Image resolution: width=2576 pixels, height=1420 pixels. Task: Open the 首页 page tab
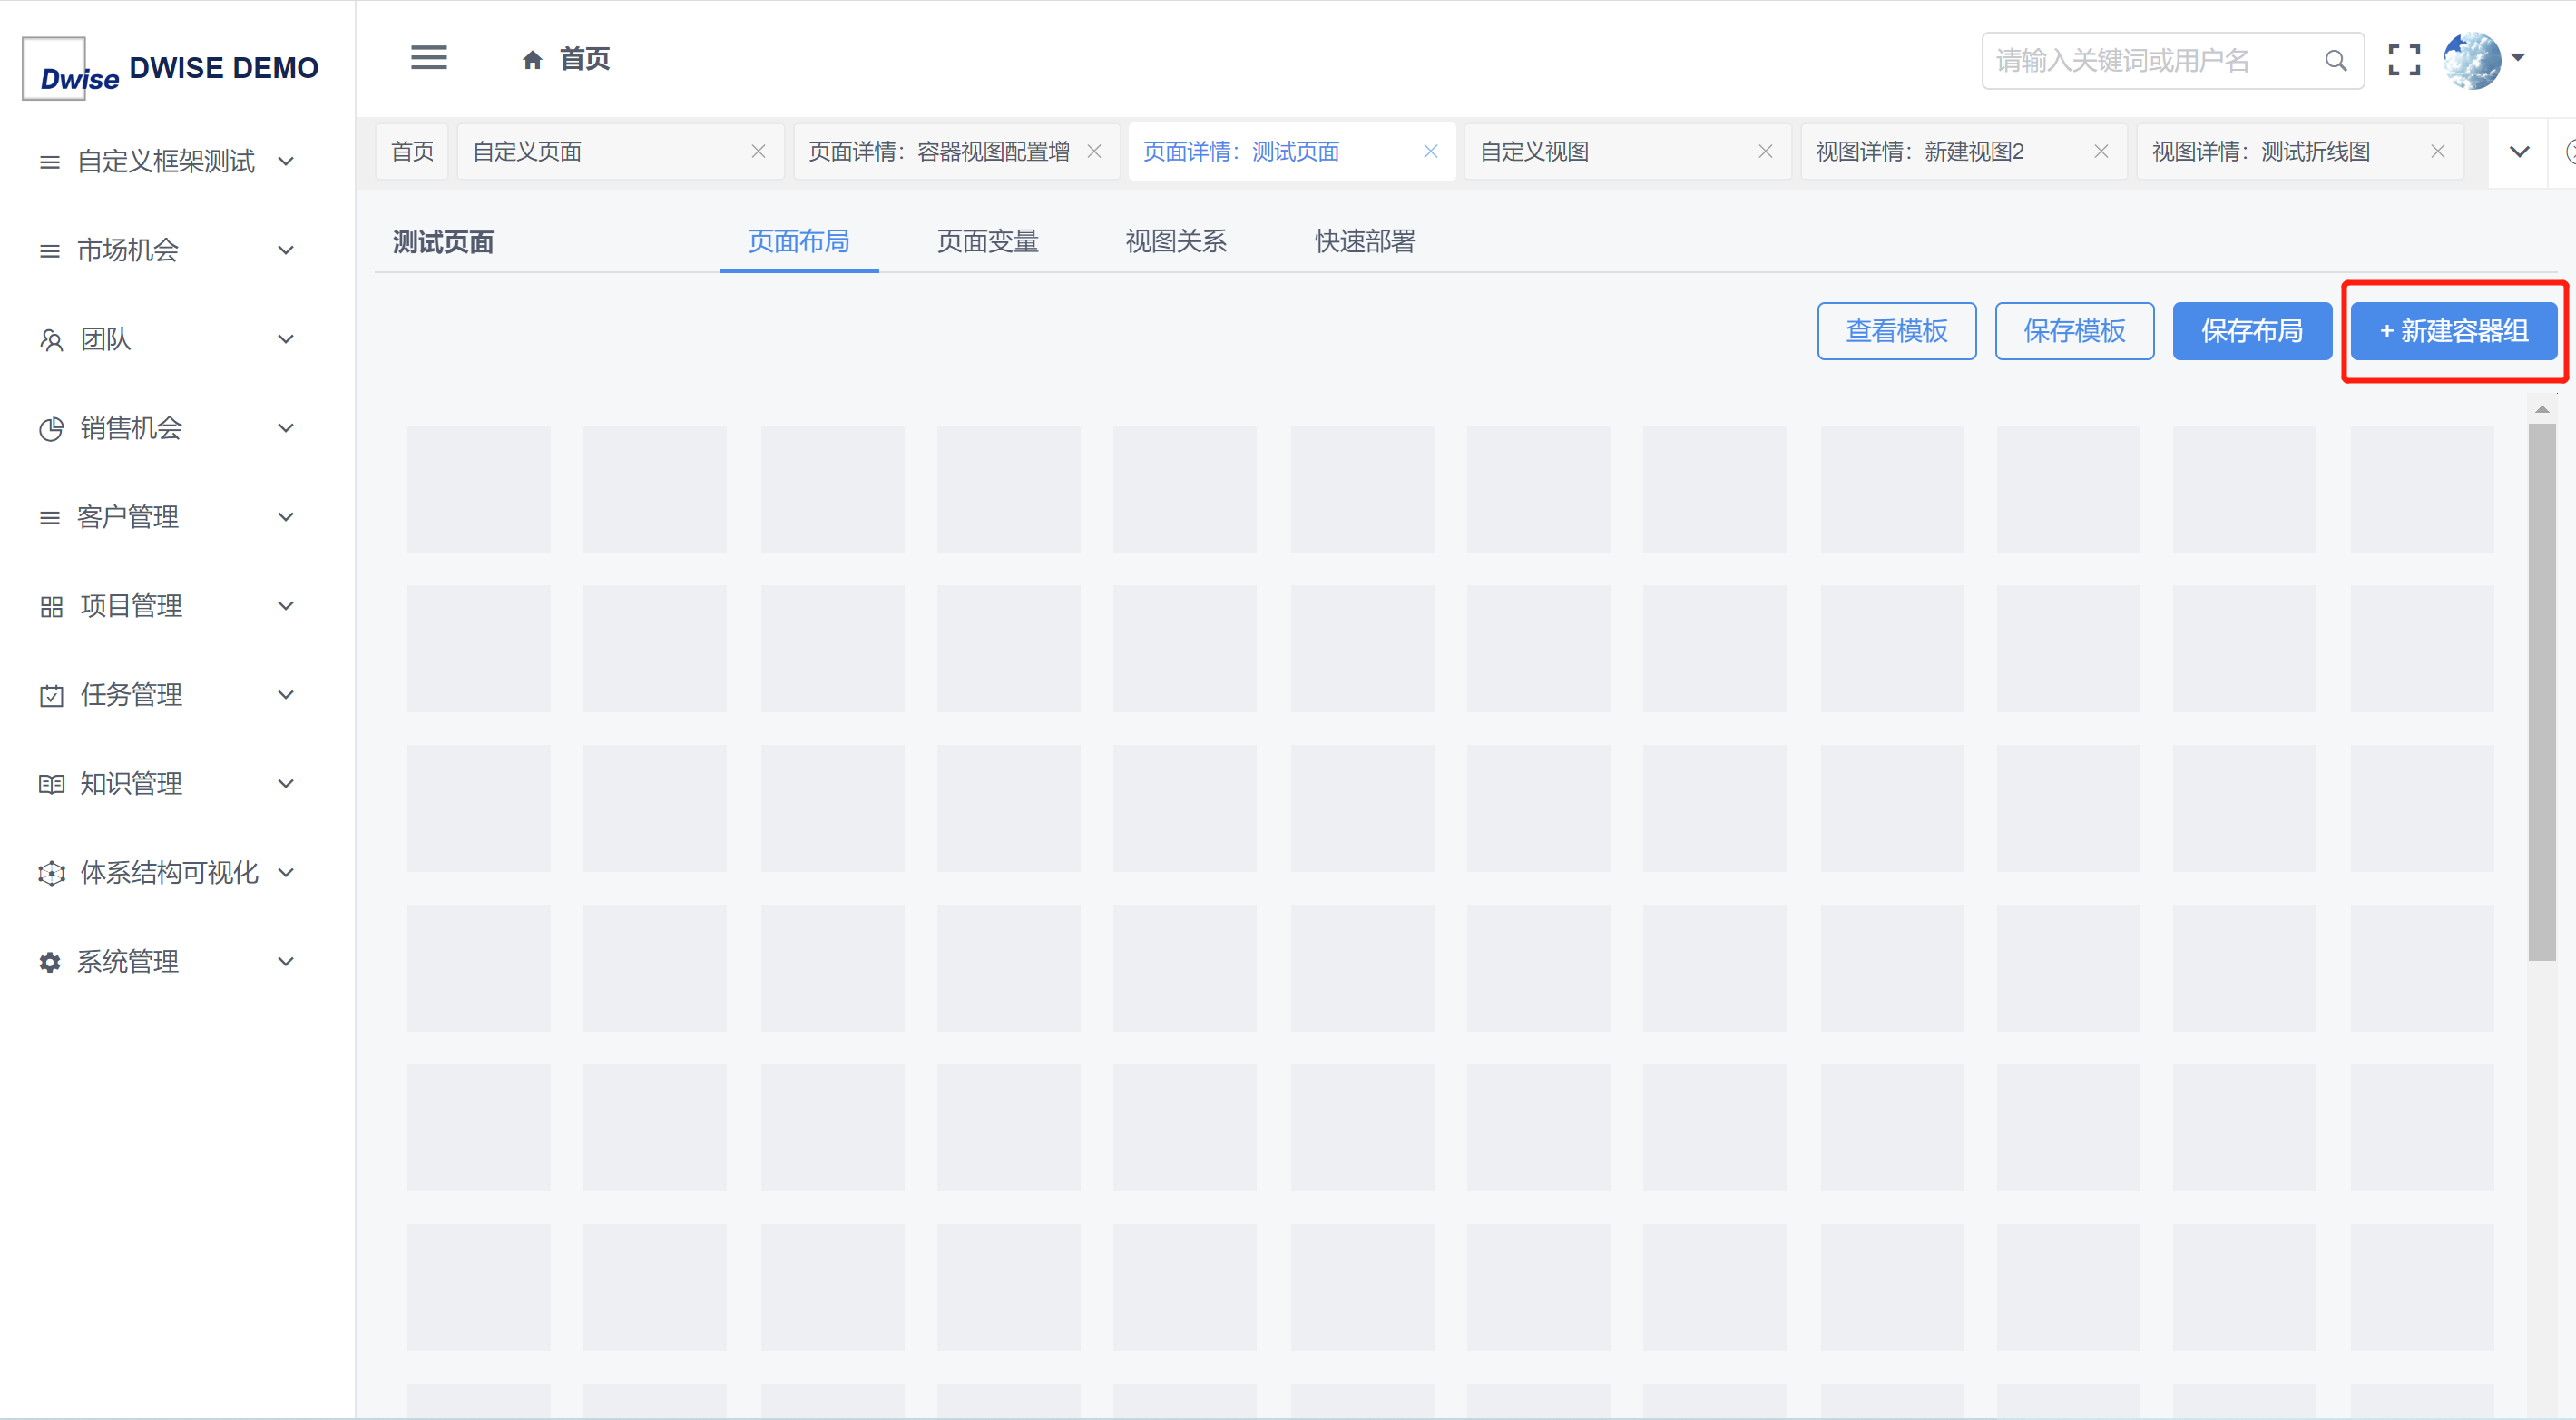click(x=412, y=152)
